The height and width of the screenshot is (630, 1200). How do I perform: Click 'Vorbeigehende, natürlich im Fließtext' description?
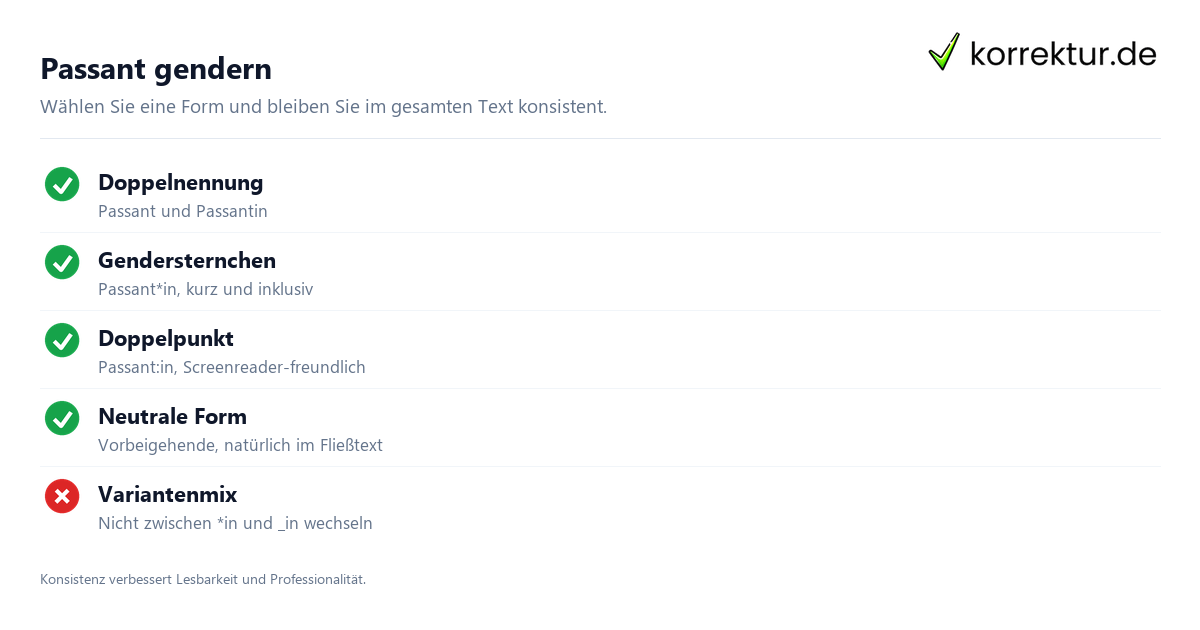click(240, 445)
